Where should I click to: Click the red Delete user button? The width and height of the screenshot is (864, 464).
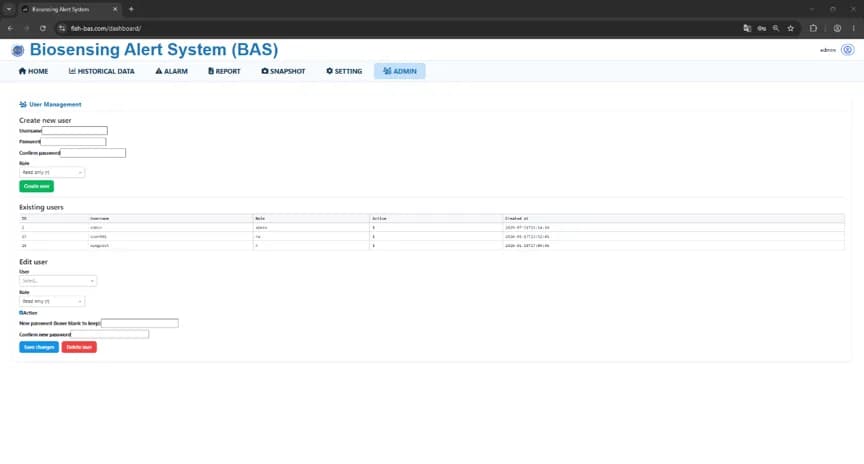coord(79,347)
